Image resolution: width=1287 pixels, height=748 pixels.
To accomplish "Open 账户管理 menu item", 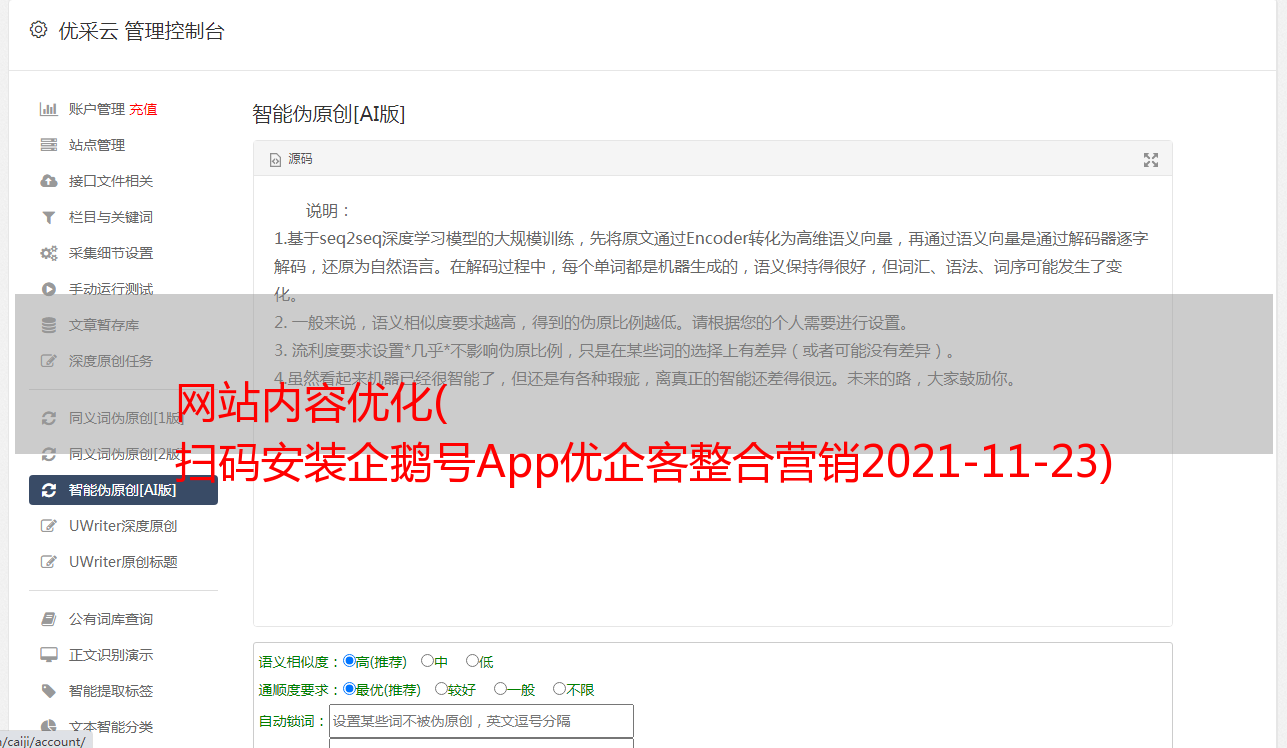I will tap(97, 109).
